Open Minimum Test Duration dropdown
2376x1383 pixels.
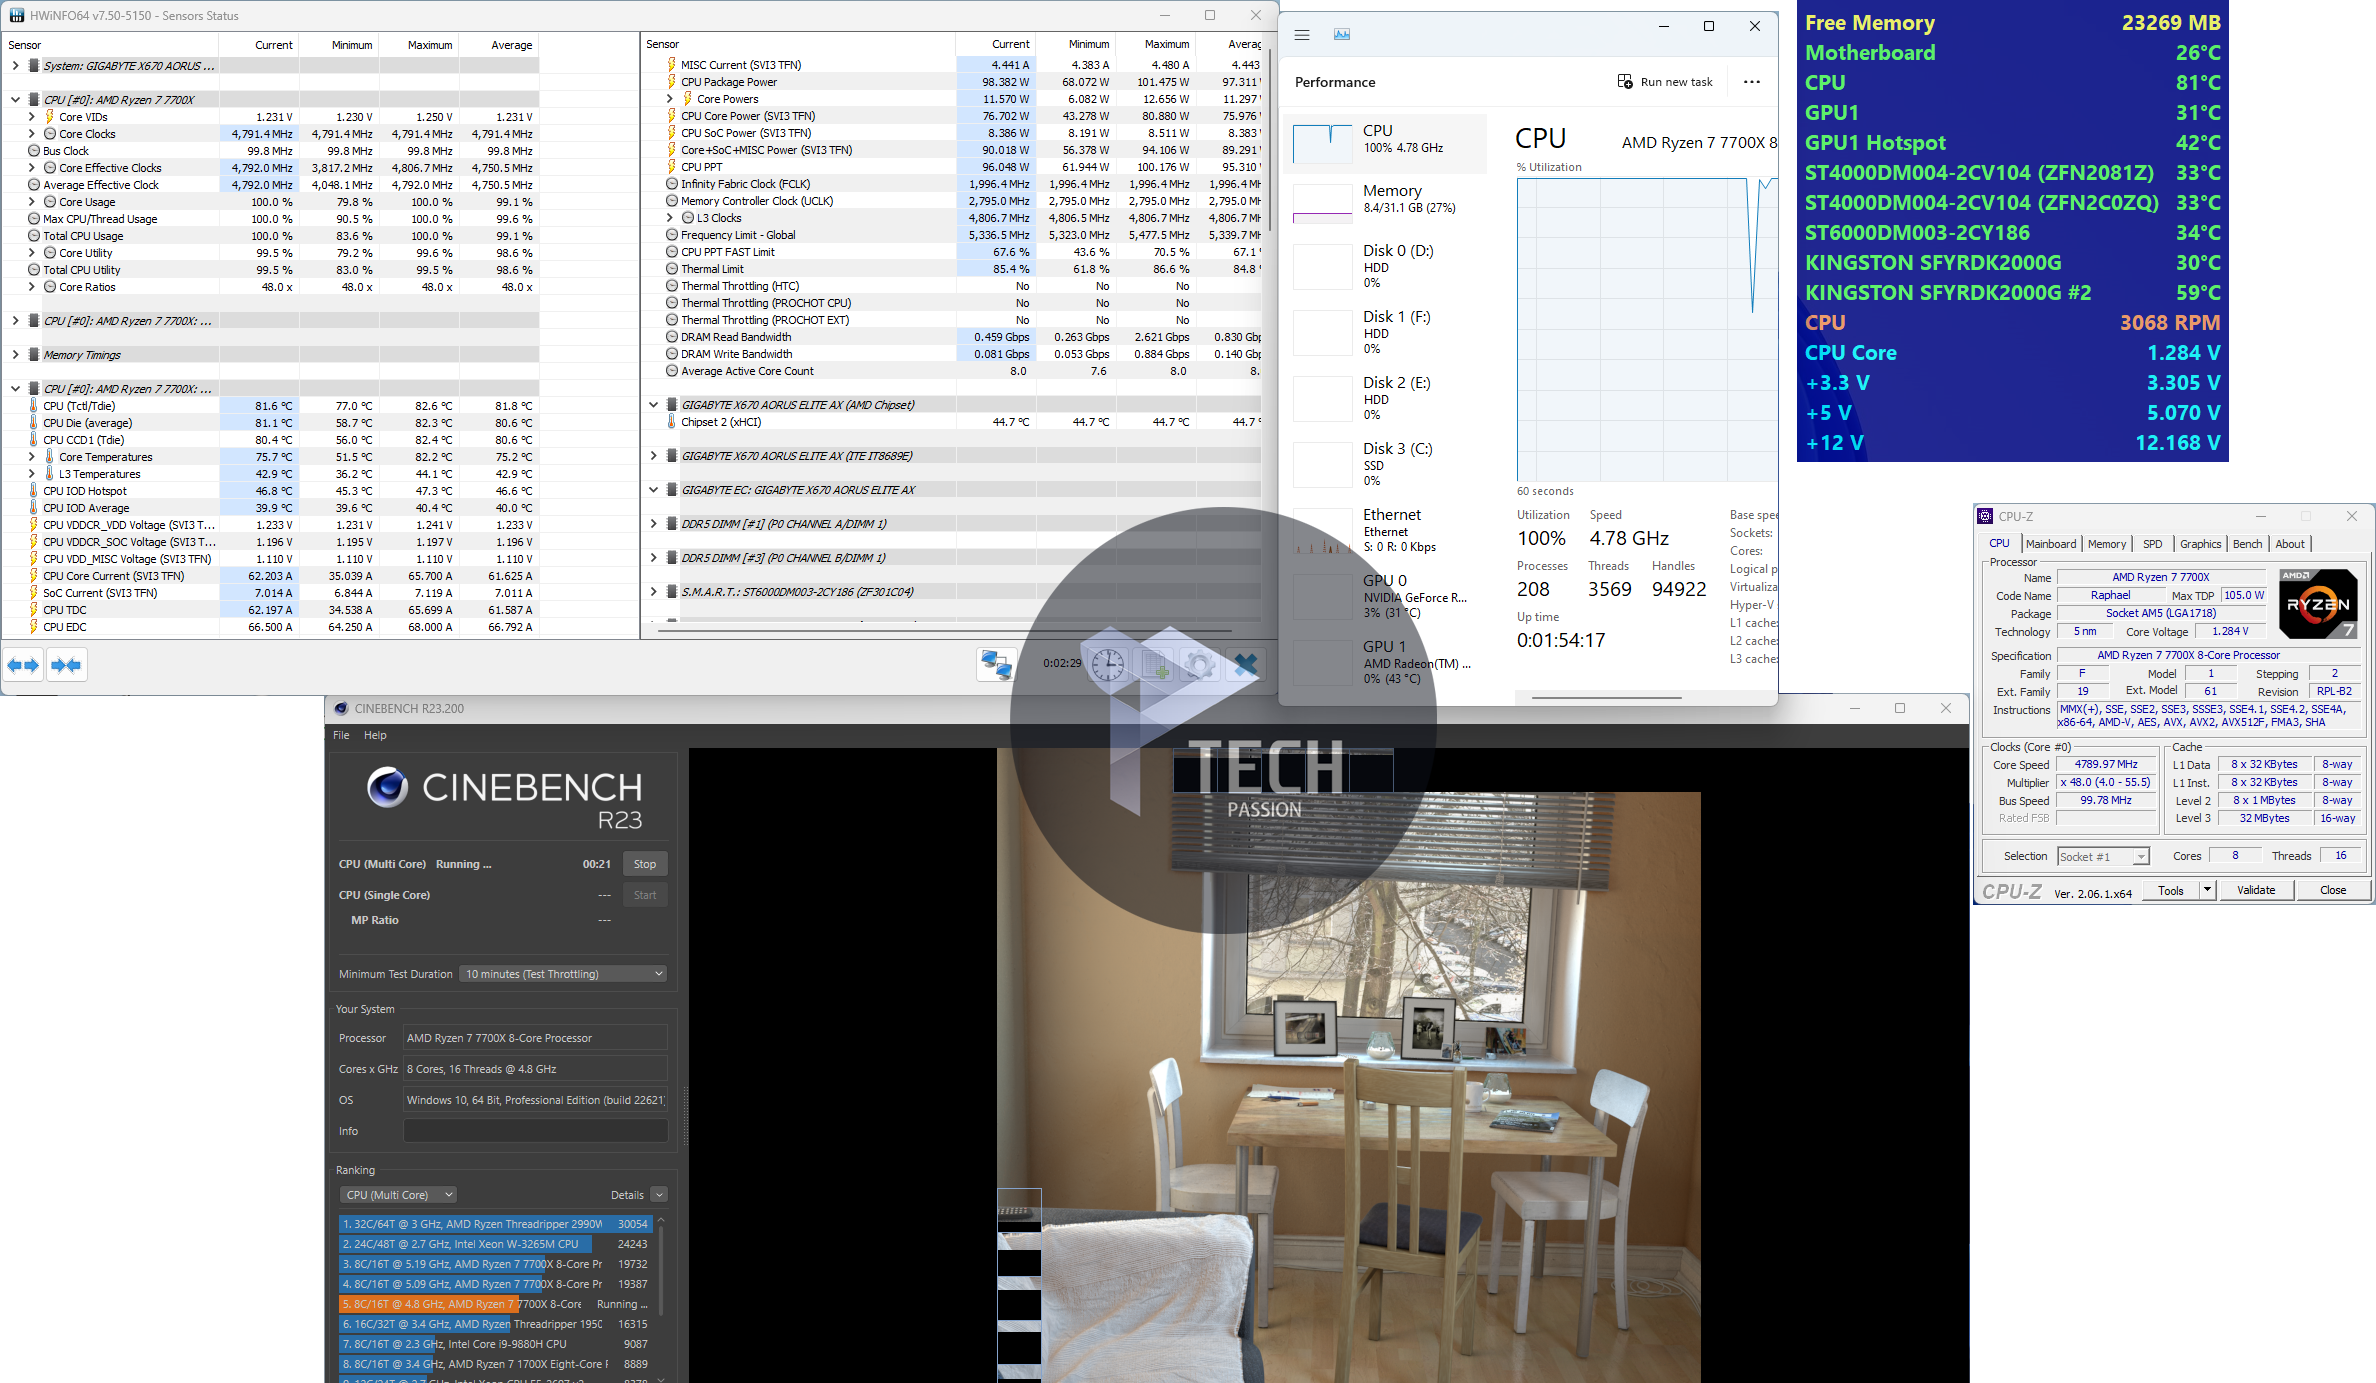pyautogui.click(x=564, y=974)
